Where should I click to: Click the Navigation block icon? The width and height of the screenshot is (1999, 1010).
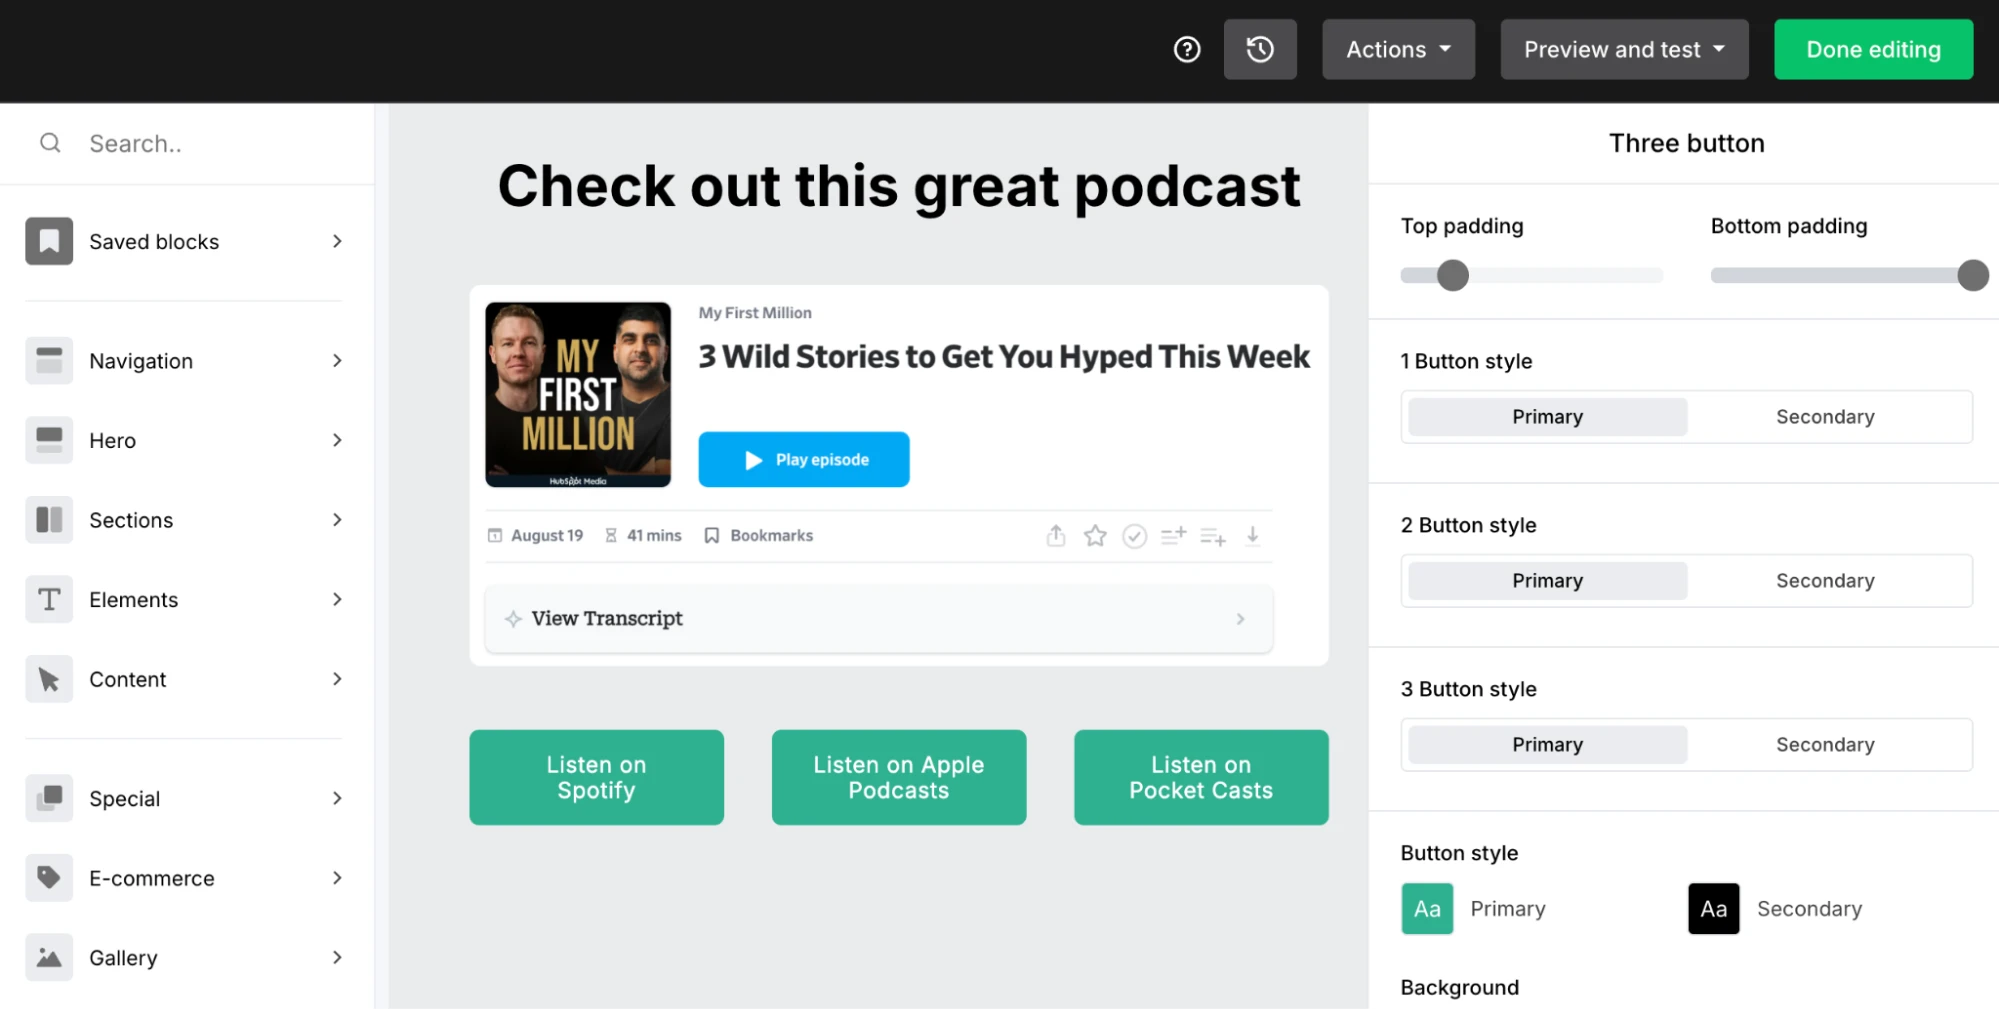pos(49,361)
